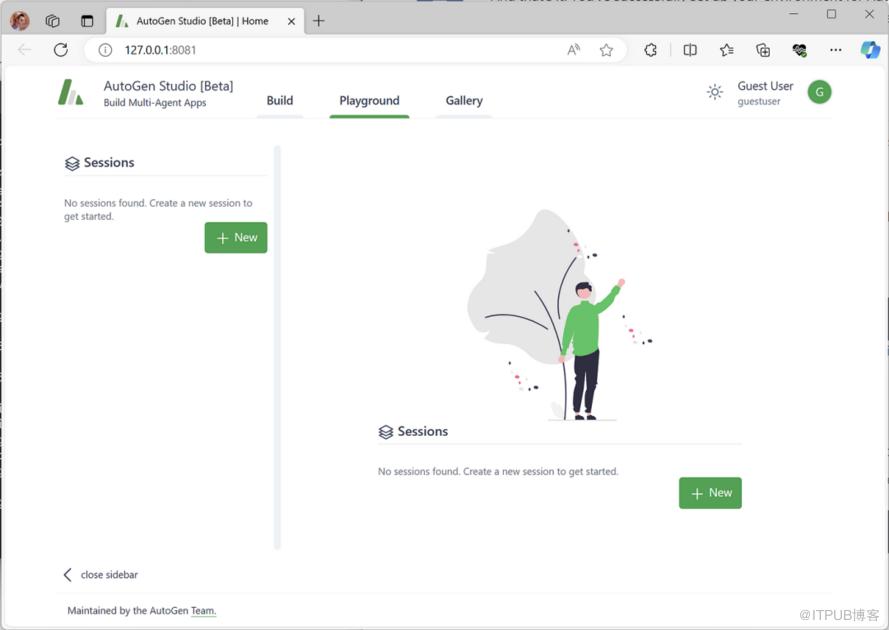889x630 pixels.
Task: Click the green G user avatar
Action: pyautogui.click(x=819, y=92)
